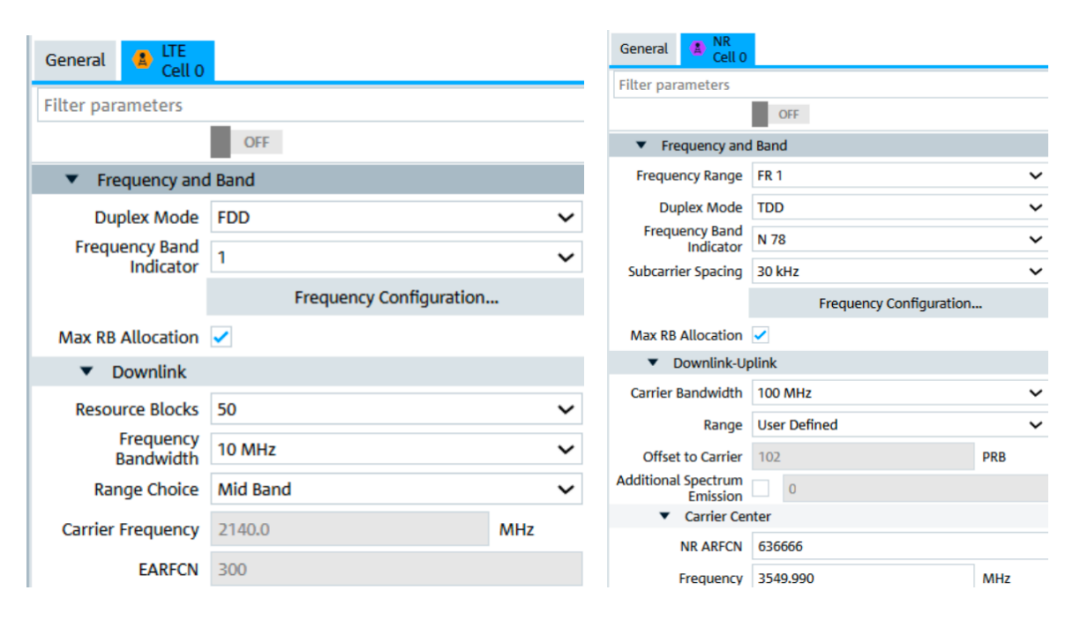Open the General tab in LTE panel

(x=75, y=60)
